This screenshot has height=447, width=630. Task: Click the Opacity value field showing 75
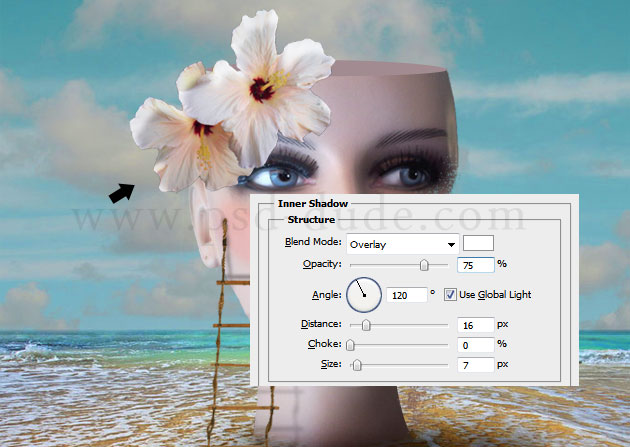click(x=476, y=265)
